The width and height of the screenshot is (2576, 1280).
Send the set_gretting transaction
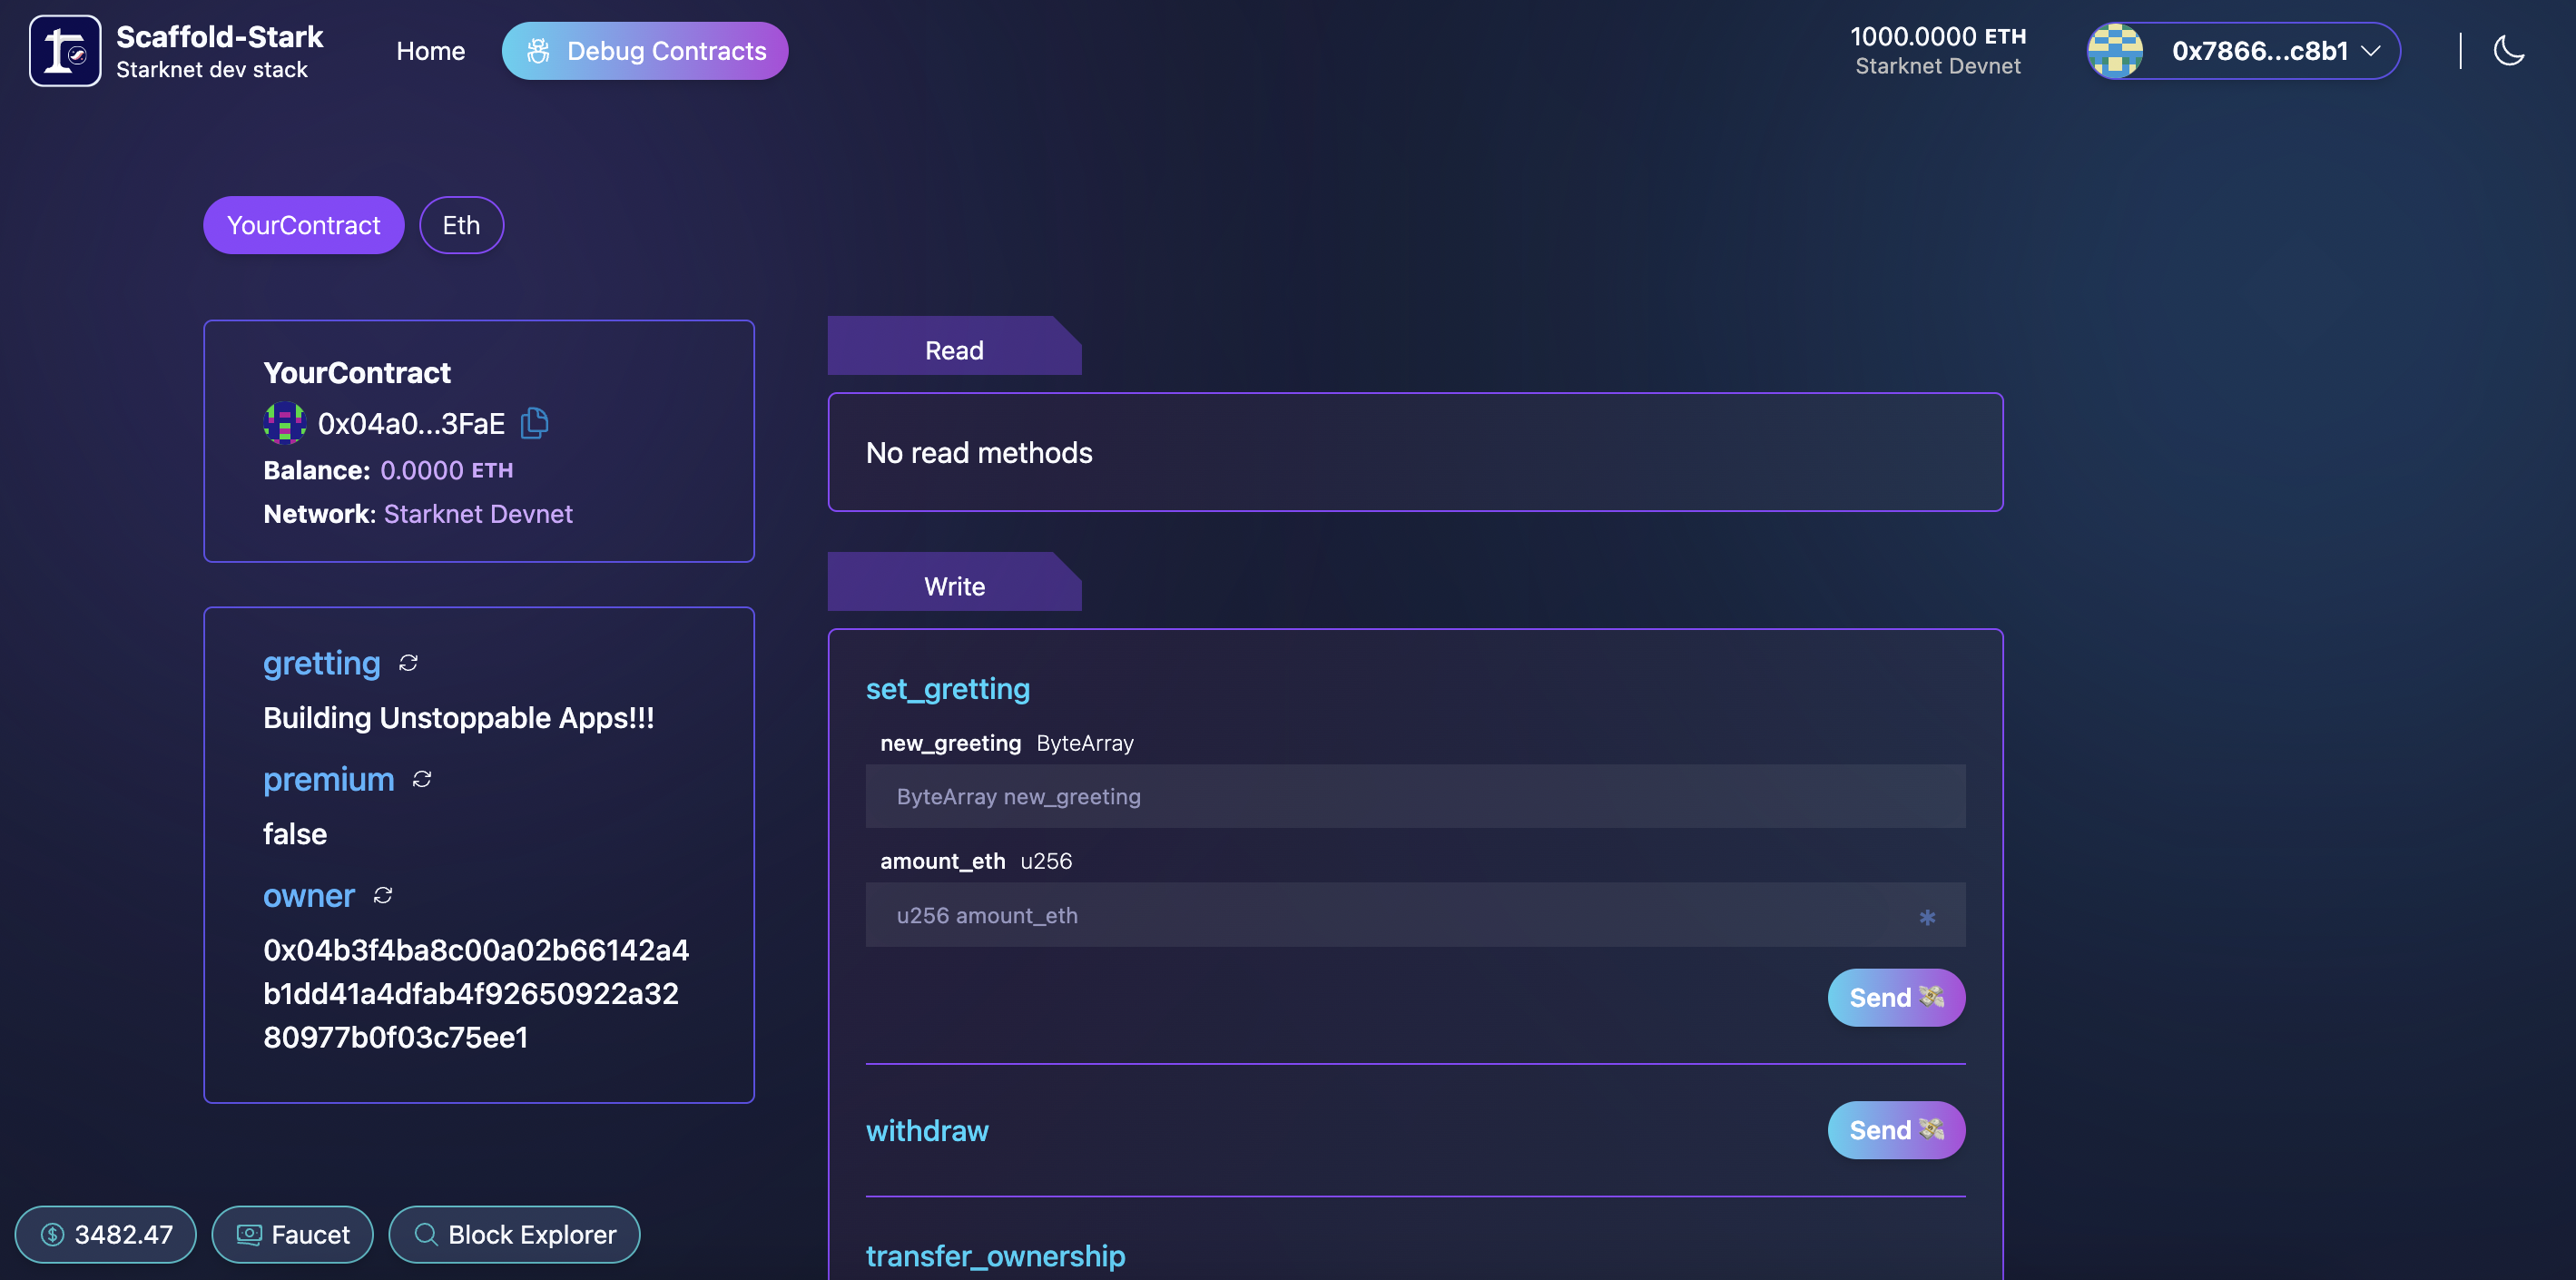pos(1895,997)
